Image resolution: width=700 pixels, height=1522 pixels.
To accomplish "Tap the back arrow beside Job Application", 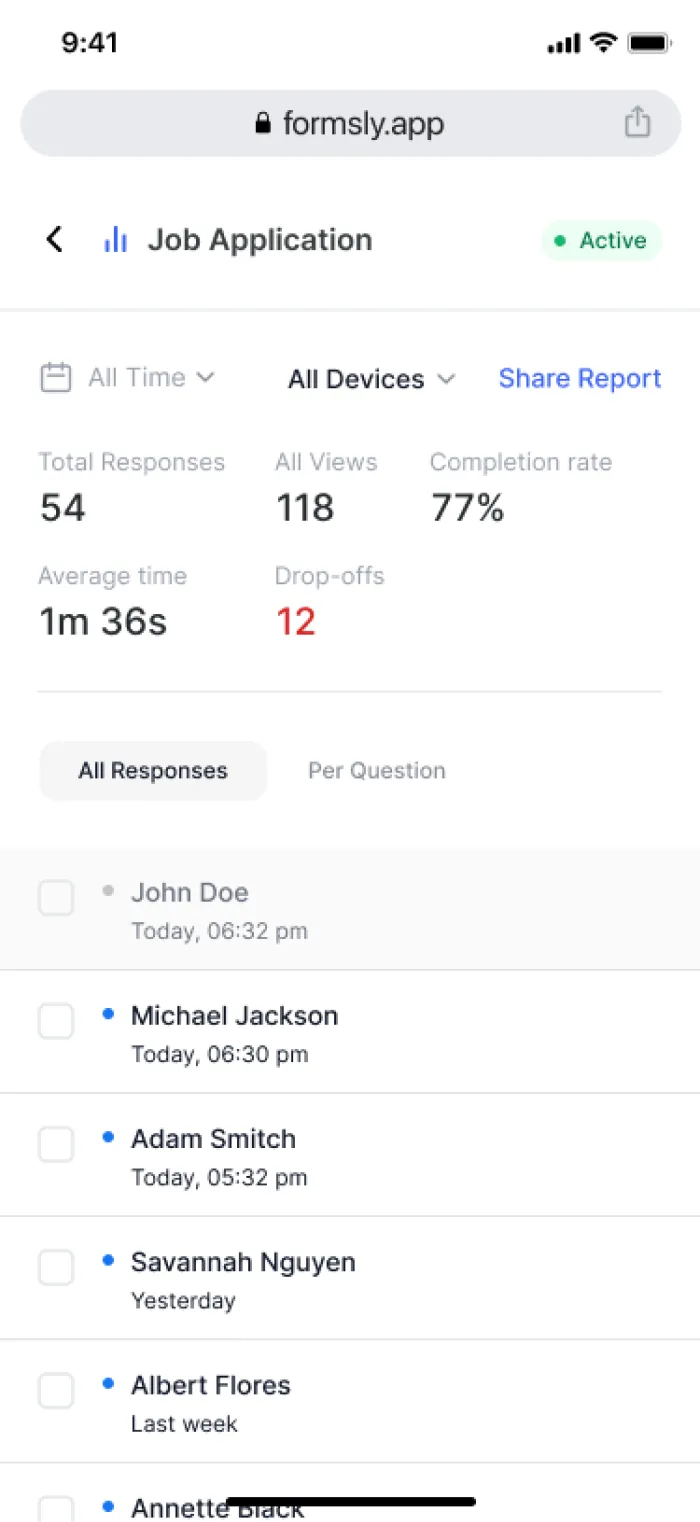I will tap(55, 240).
